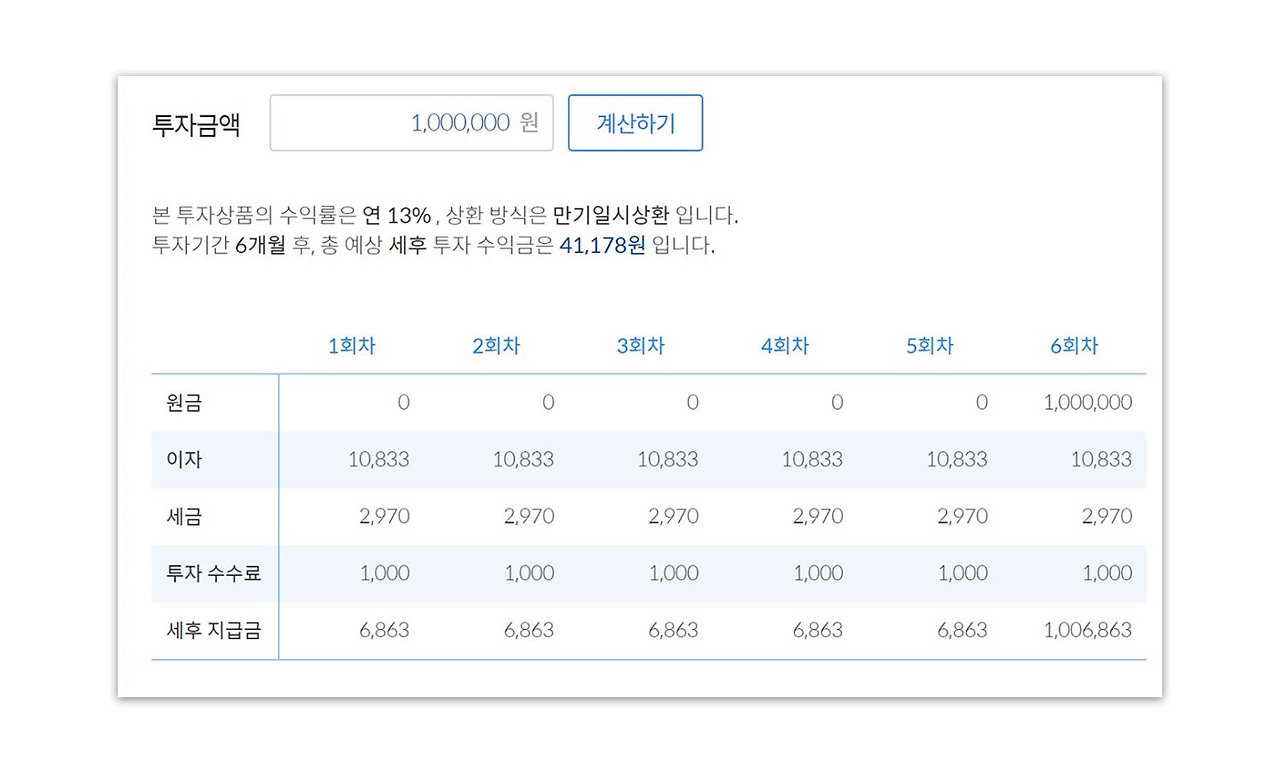1280x768 pixels.
Task: Click the 4회차 column header
Action: pos(785,346)
